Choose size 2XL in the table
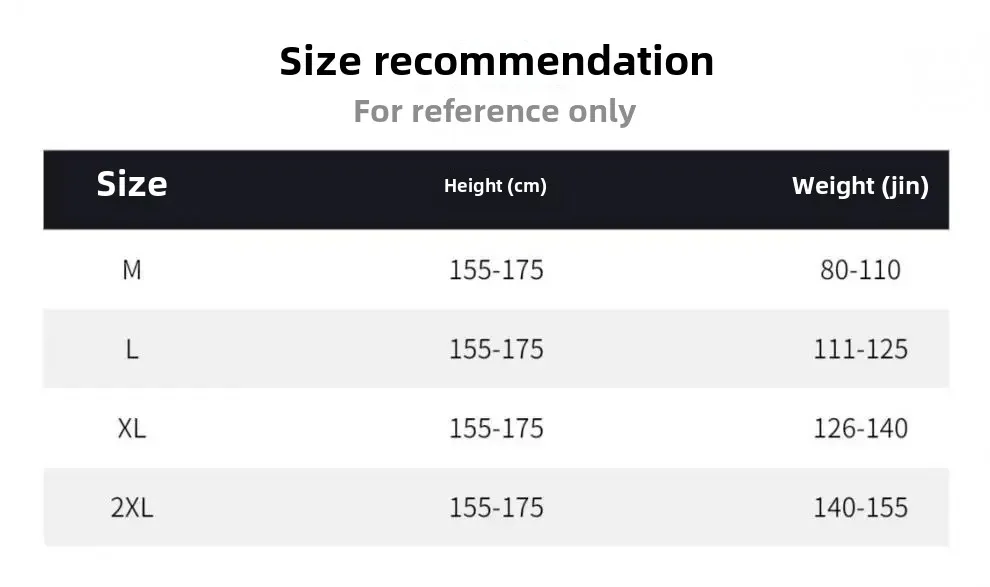 click(x=132, y=507)
